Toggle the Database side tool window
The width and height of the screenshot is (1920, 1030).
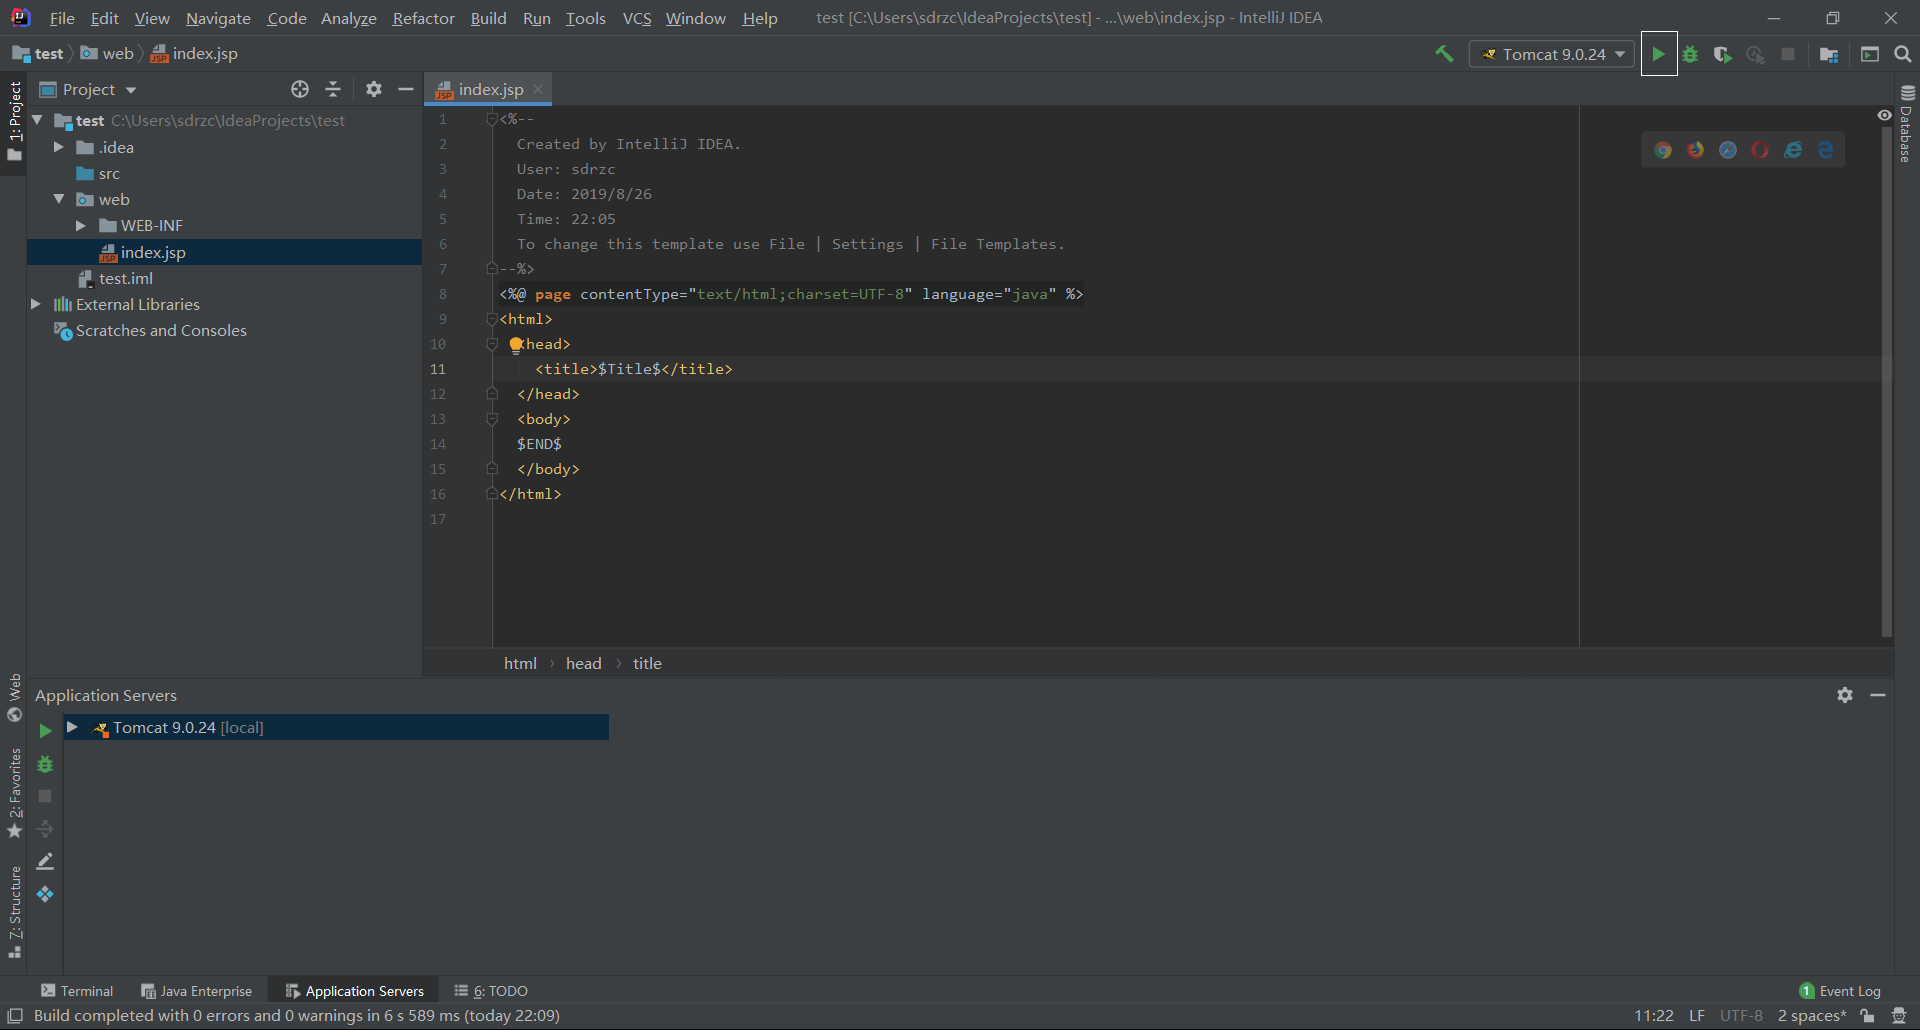1907,124
